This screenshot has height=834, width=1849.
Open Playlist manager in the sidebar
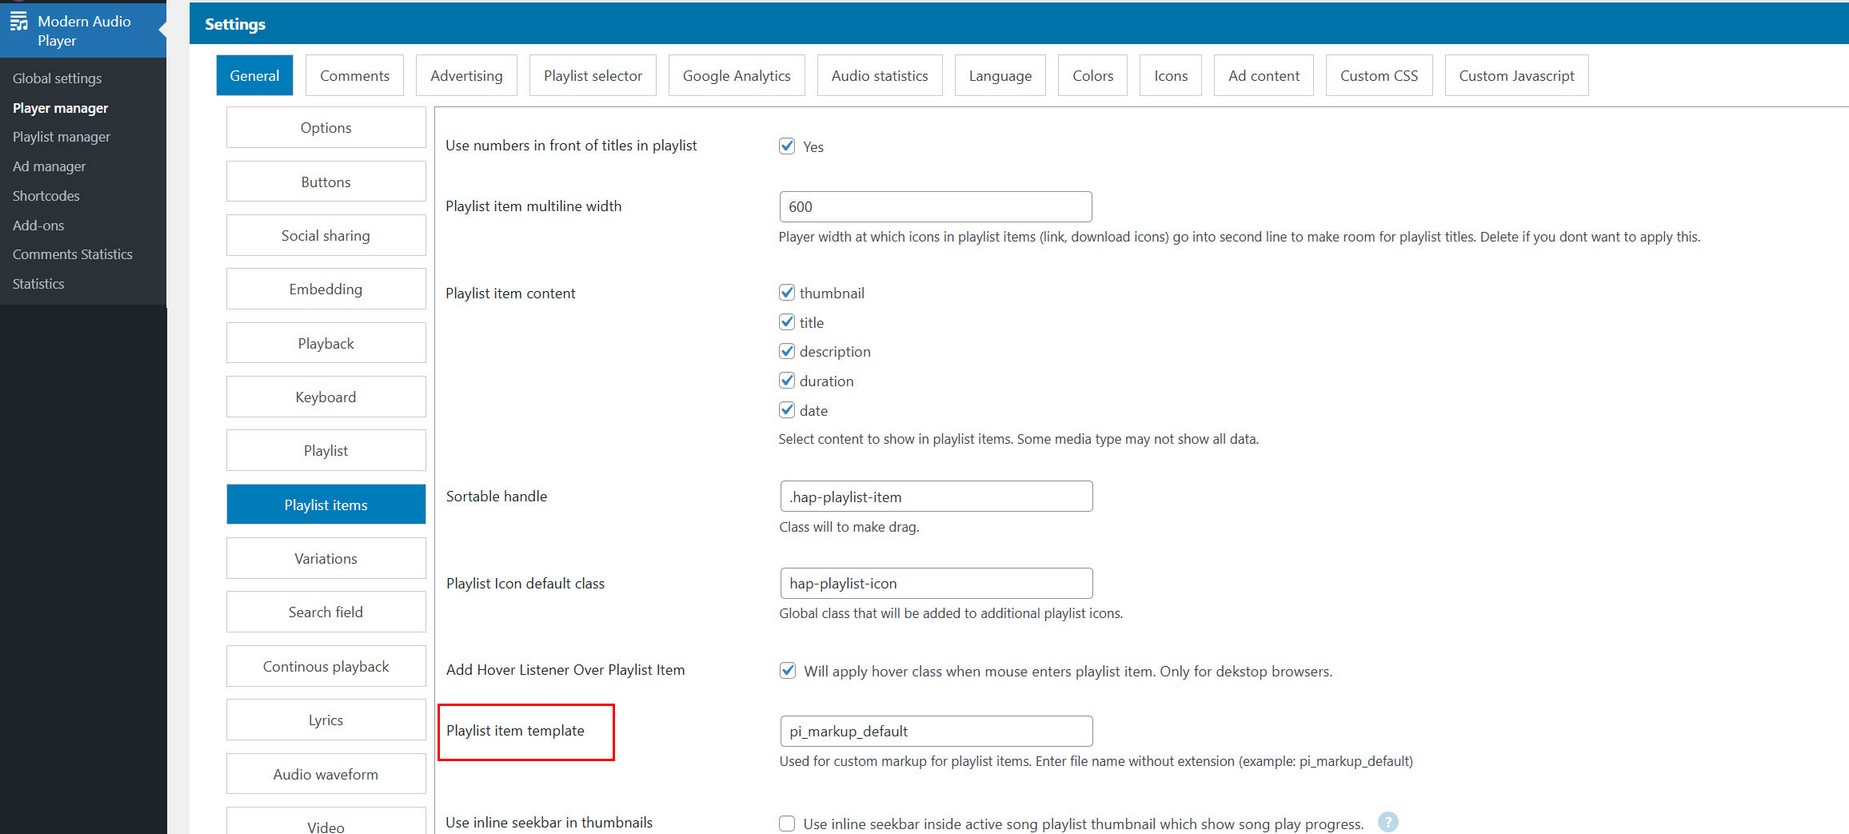61,137
